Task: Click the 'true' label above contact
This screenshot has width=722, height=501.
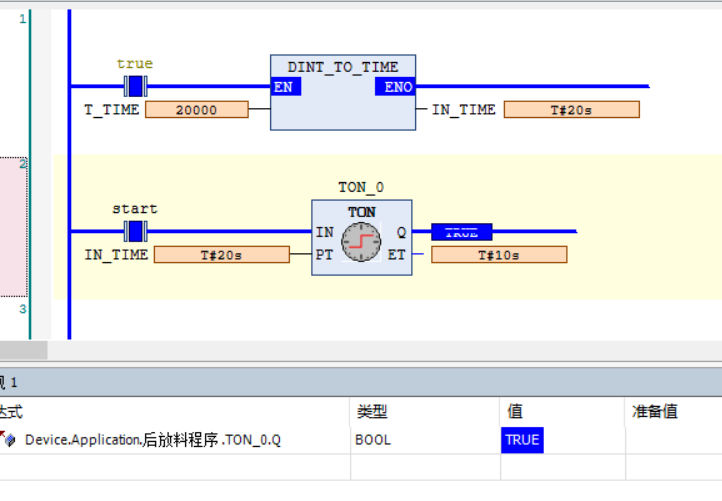Action: [134, 64]
